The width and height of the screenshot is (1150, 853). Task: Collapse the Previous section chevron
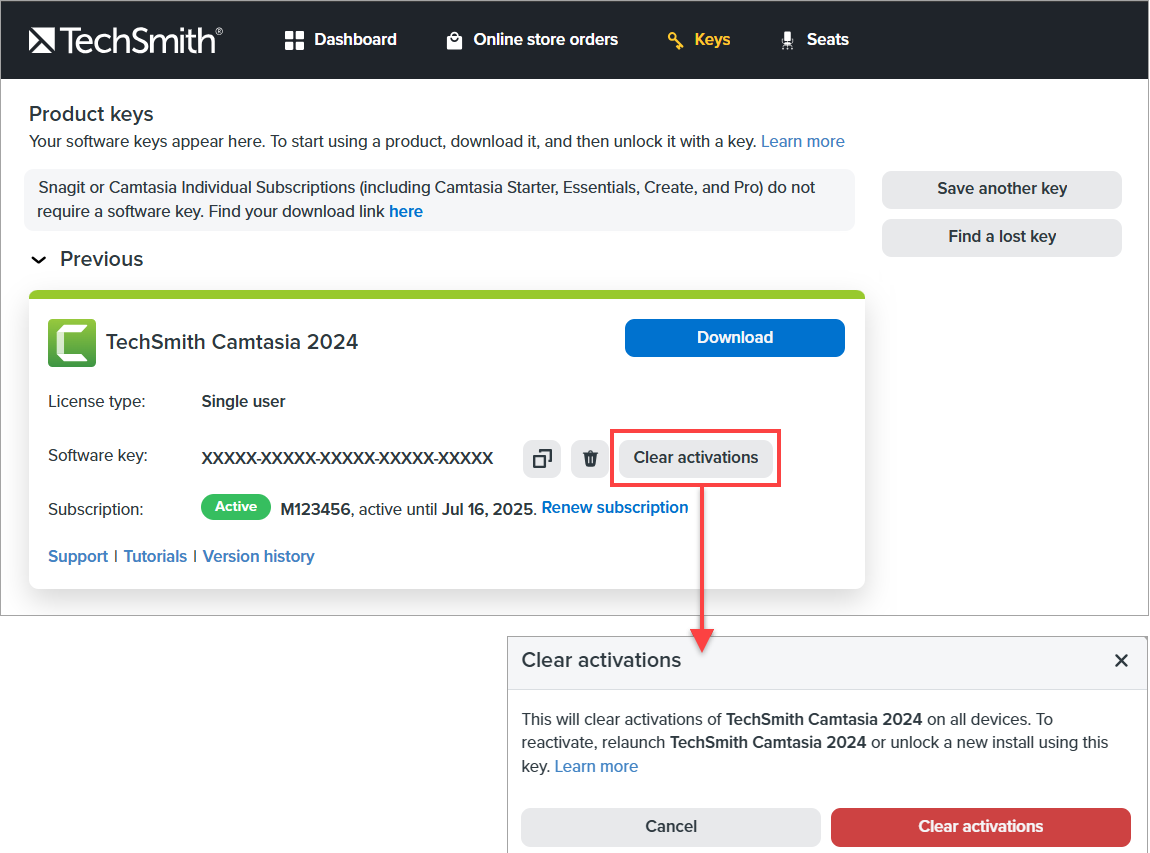39,260
